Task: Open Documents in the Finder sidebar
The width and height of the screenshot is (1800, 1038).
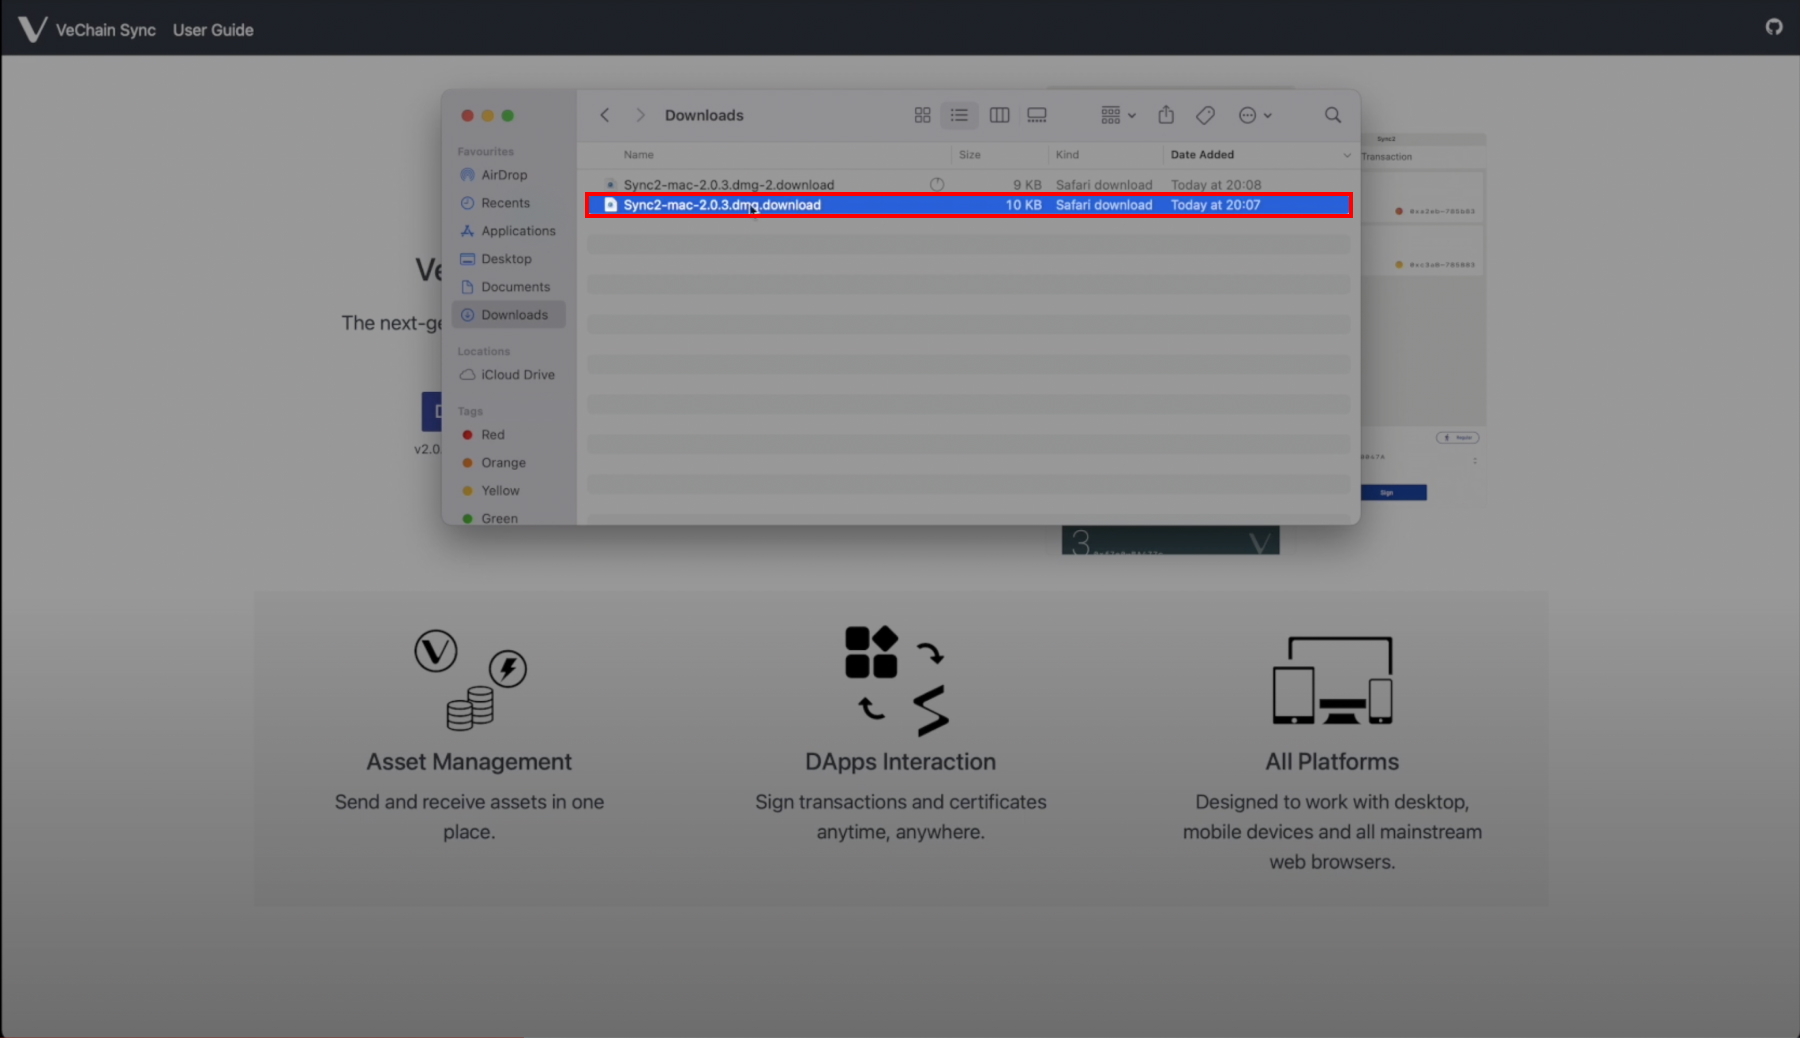Action: [515, 287]
